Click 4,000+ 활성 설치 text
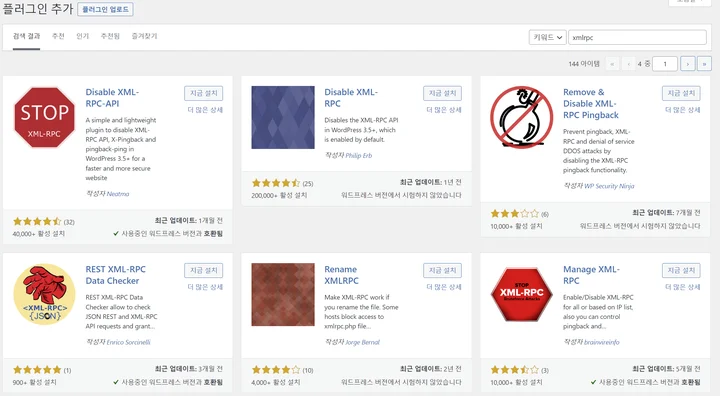Viewport: 720px width, 396px height. point(276,382)
